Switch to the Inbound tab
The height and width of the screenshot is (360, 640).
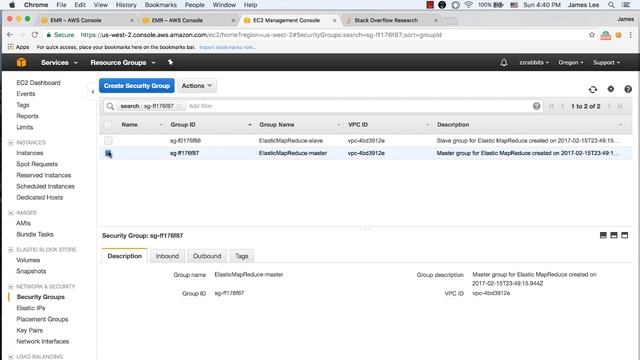[x=167, y=256]
